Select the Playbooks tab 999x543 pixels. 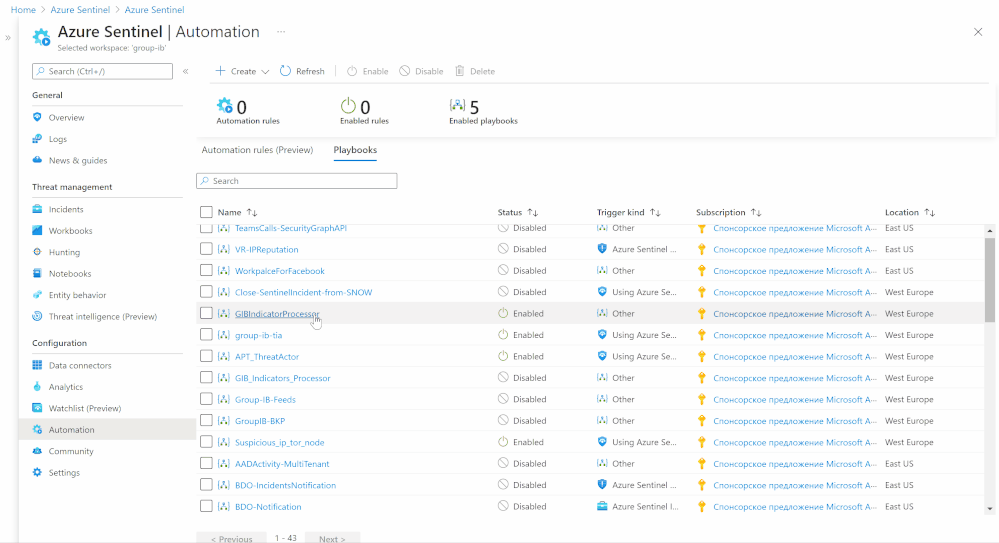(355, 150)
